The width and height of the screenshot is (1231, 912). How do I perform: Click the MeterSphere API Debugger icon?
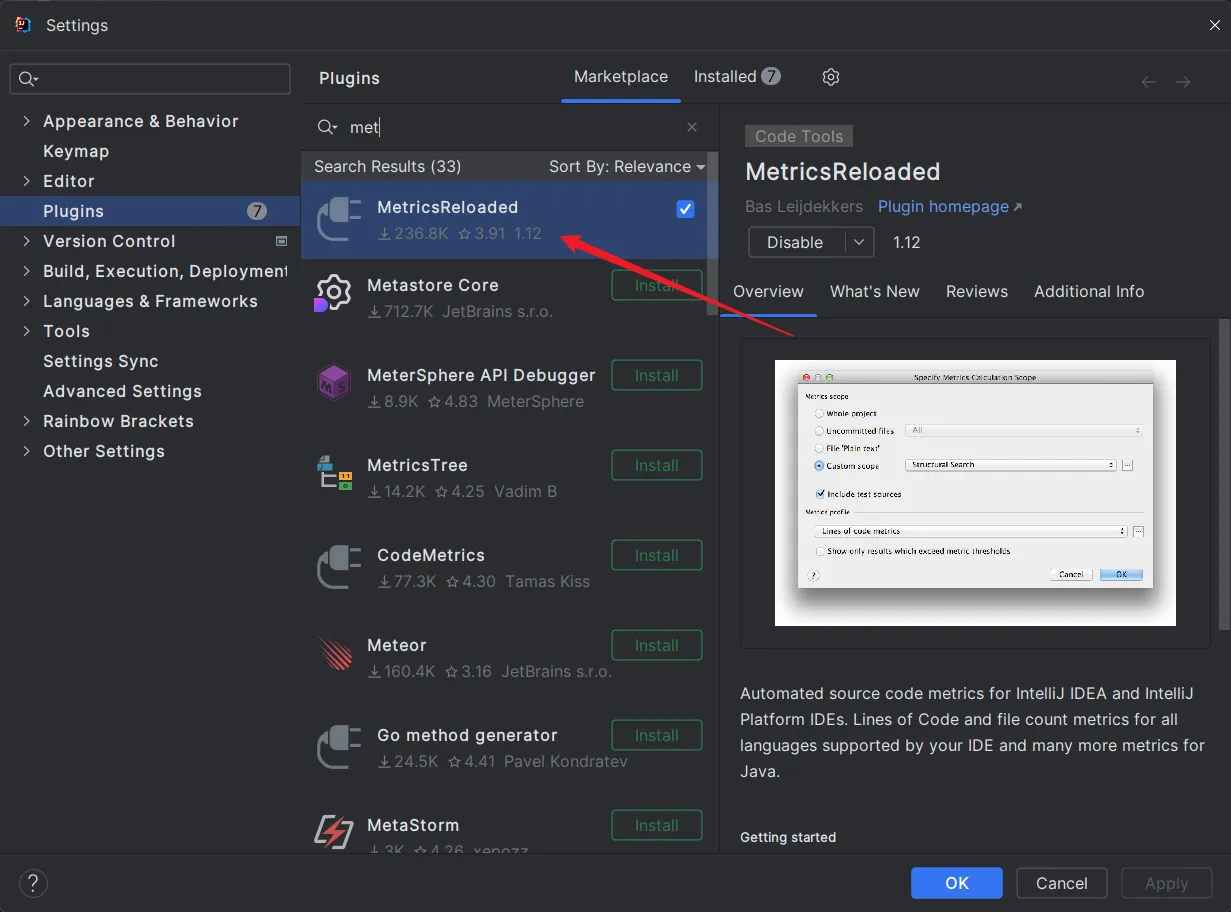coord(333,383)
